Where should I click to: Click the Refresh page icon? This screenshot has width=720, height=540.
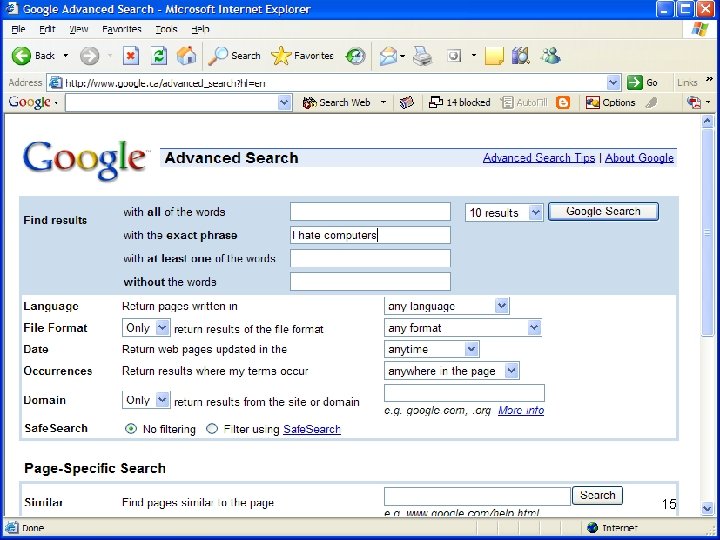[159, 56]
